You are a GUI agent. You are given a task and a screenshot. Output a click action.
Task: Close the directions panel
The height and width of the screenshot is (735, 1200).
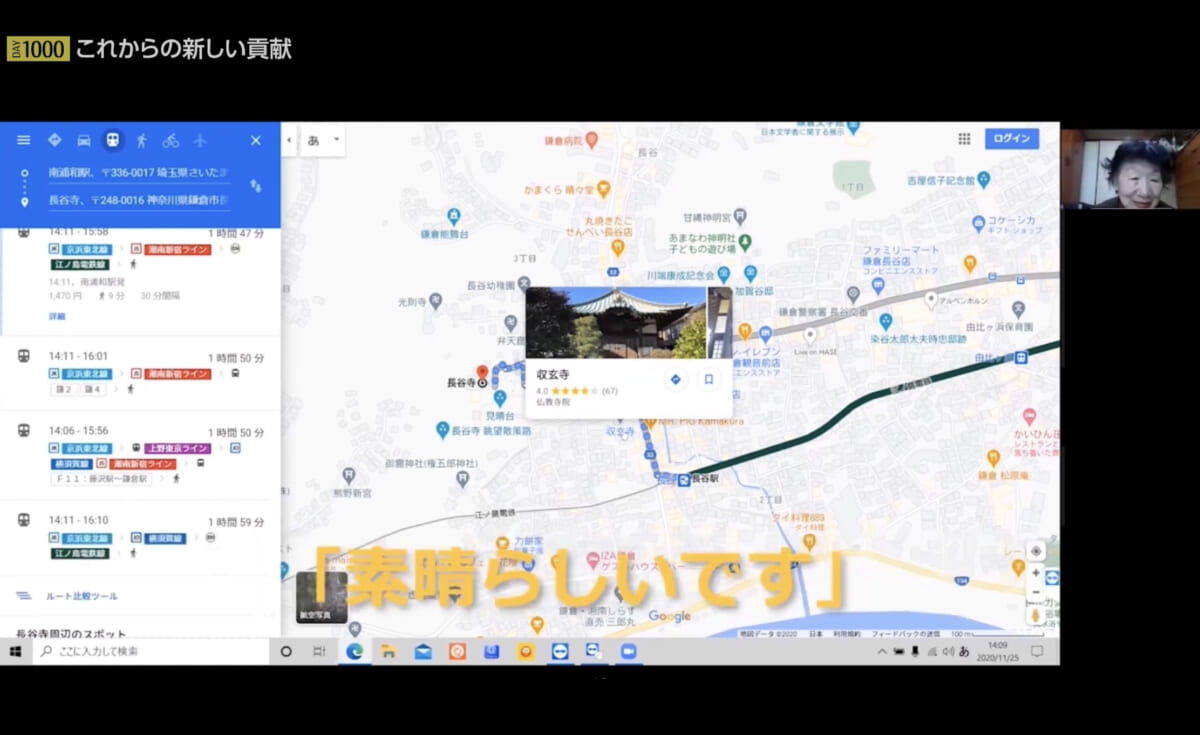(x=255, y=140)
